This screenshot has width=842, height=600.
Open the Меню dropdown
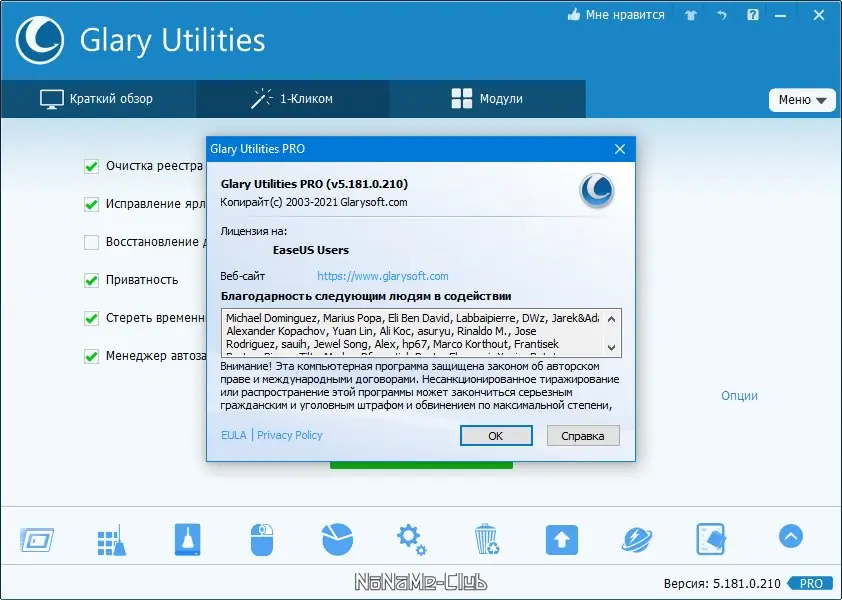(x=802, y=100)
